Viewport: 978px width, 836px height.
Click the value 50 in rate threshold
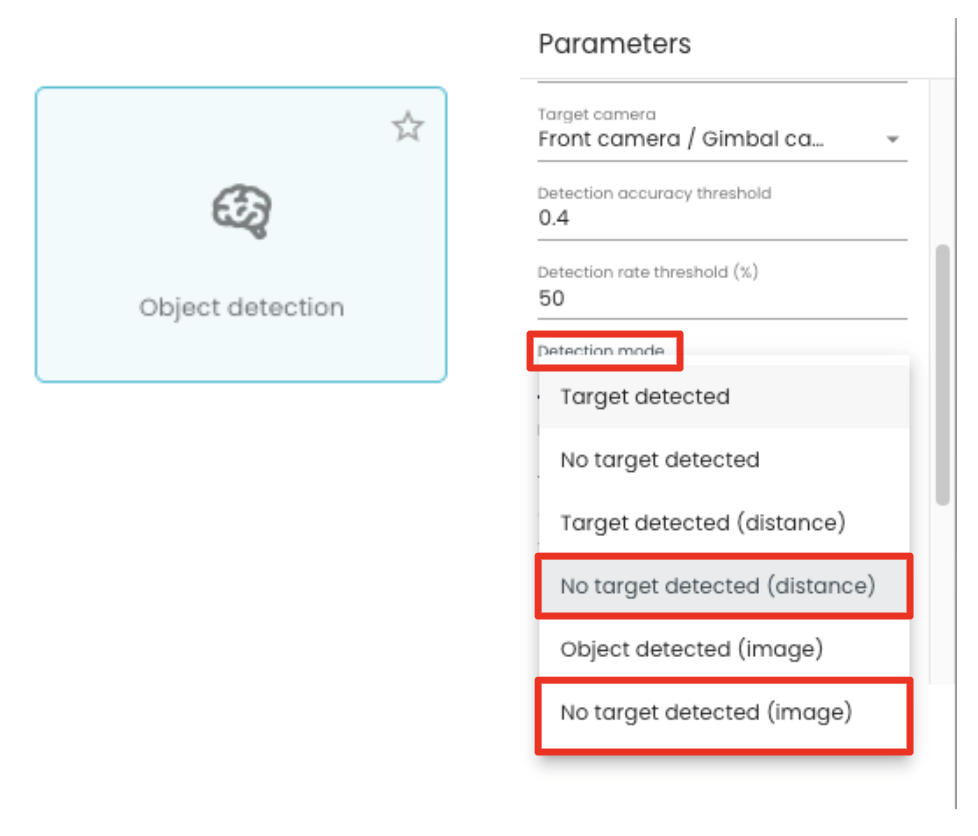[x=551, y=298]
